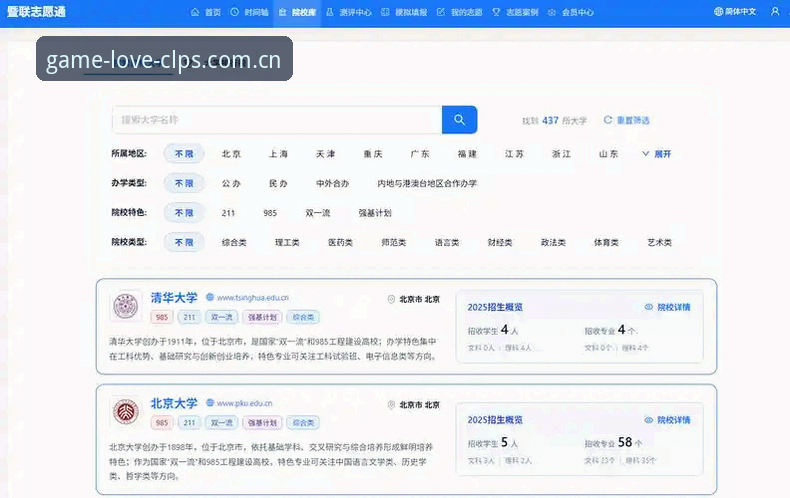Image resolution: width=790 pixels, height=498 pixels.
Task: Open the user profile icon in header
Action: tap(775, 11)
